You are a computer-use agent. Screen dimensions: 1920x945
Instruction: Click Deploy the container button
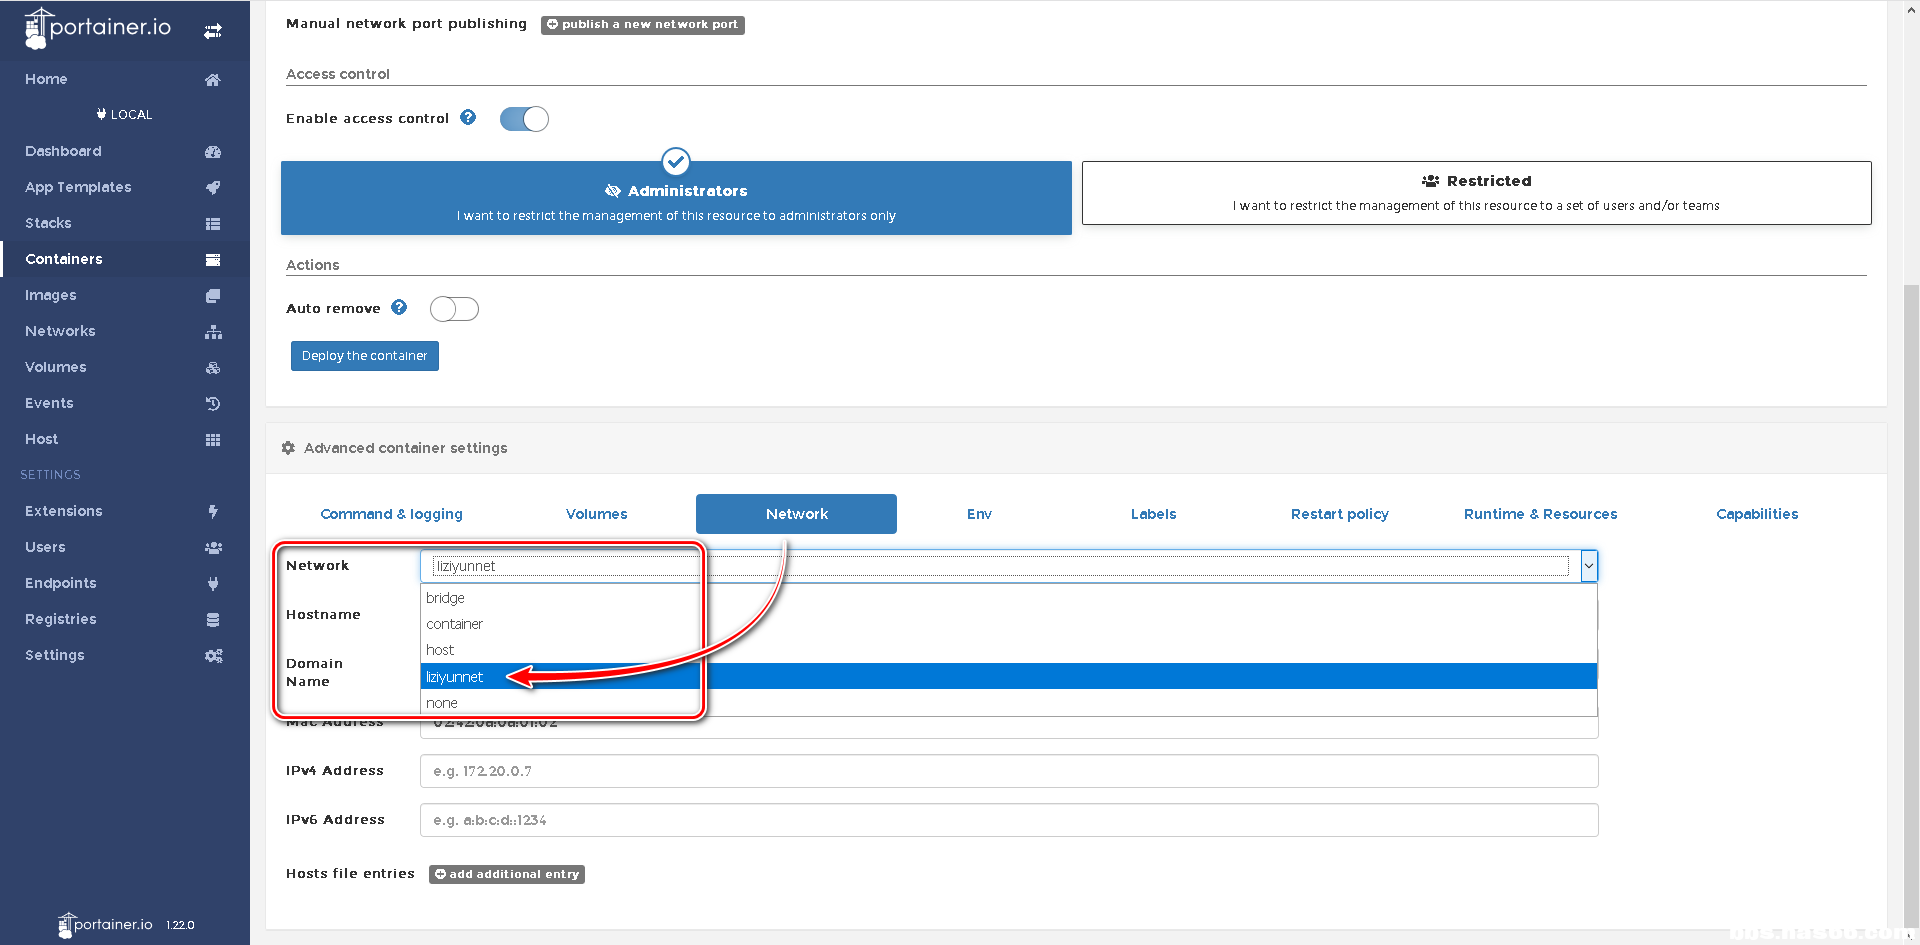364,356
